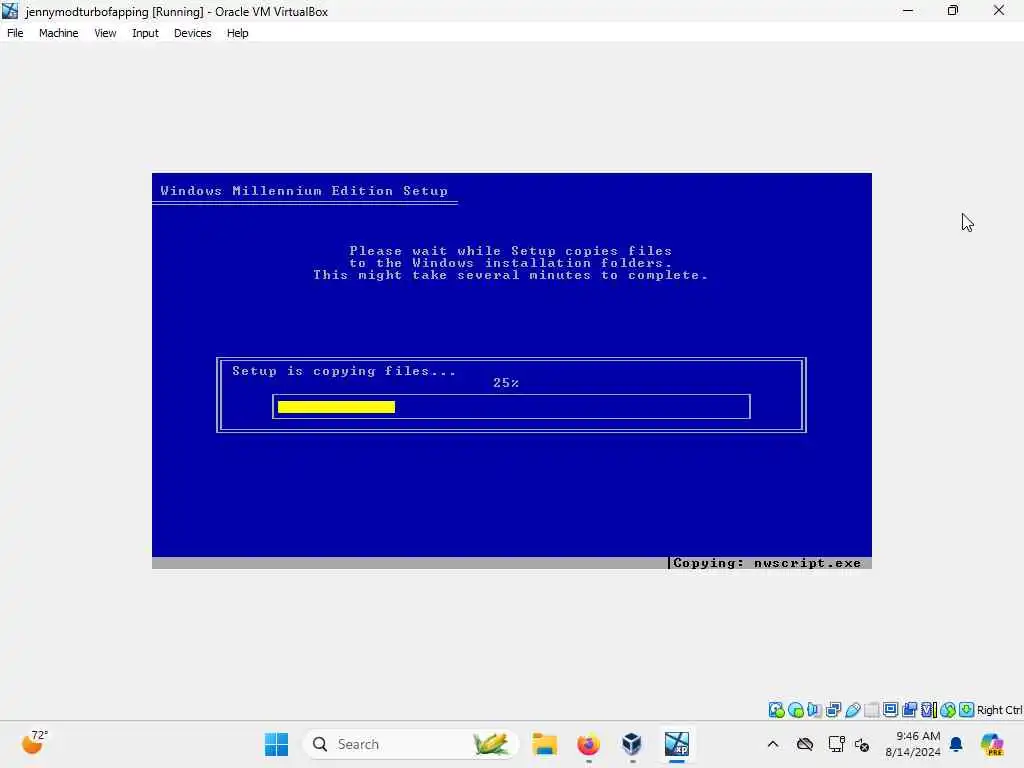Click 'Please wait while Setup copies files' message
The width and height of the screenshot is (1024, 768).
(511, 251)
